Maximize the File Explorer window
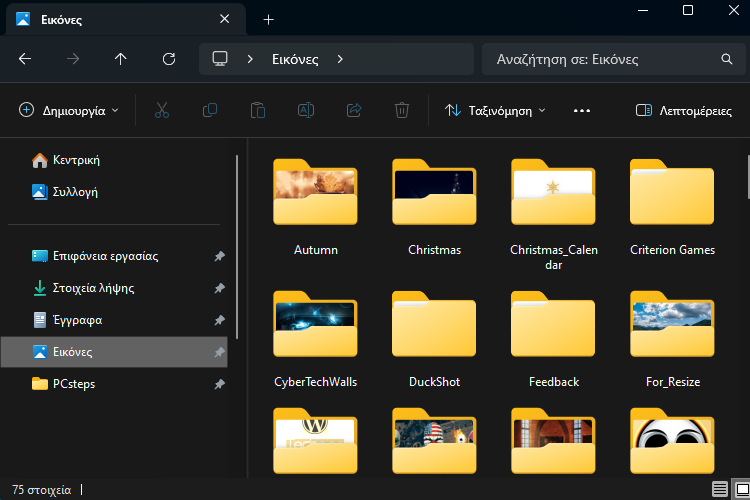750x500 pixels. tap(688, 10)
